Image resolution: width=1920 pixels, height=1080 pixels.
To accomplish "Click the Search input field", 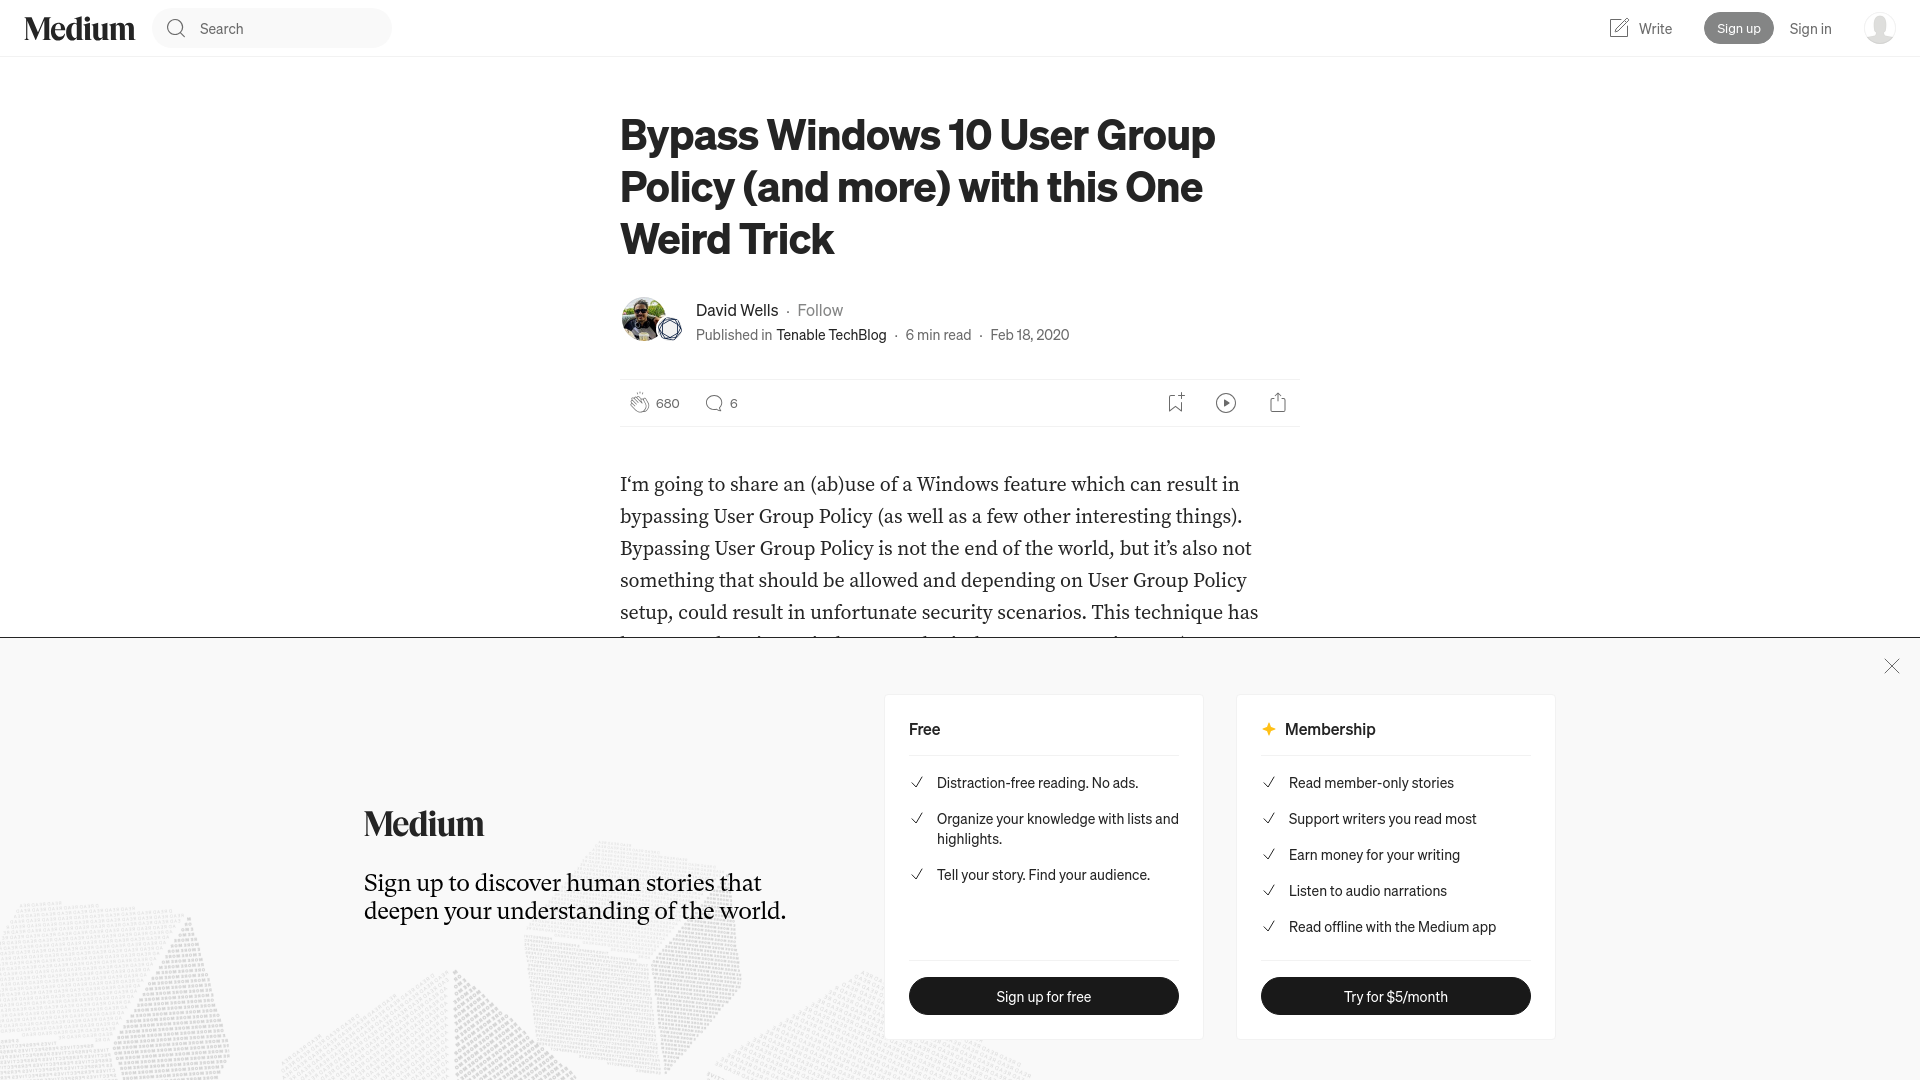I will (272, 28).
